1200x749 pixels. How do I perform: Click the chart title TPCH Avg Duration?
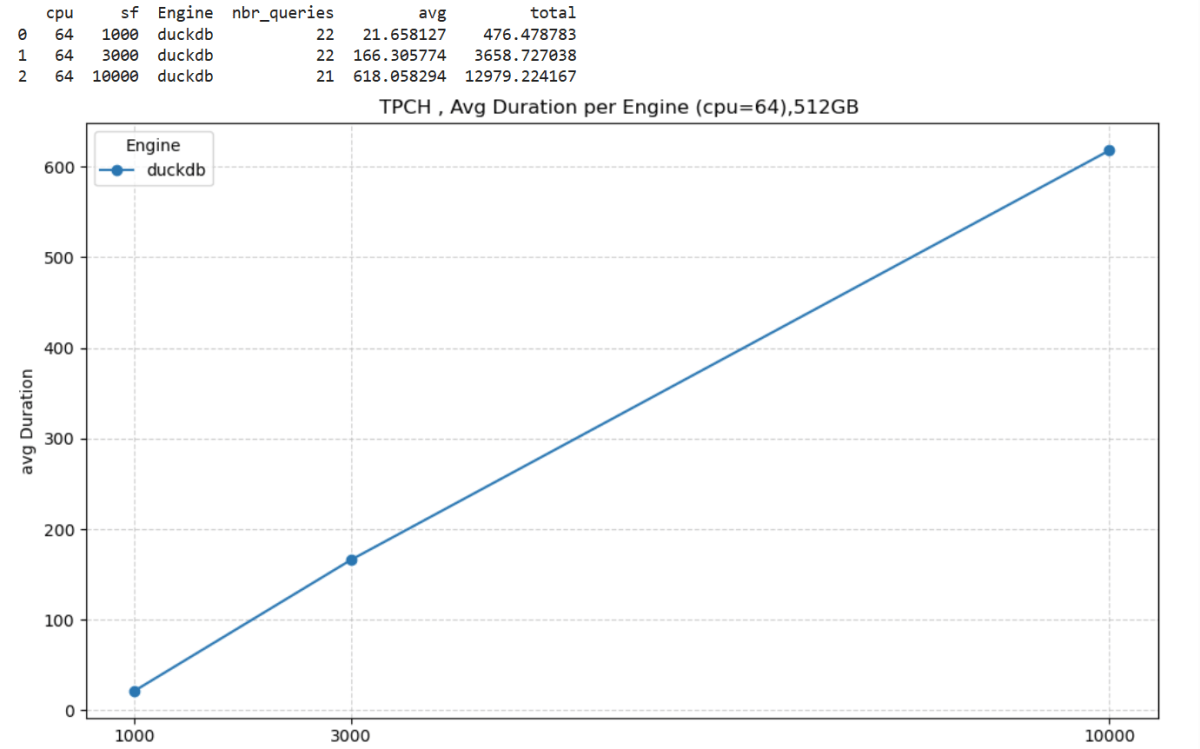(619, 109)
